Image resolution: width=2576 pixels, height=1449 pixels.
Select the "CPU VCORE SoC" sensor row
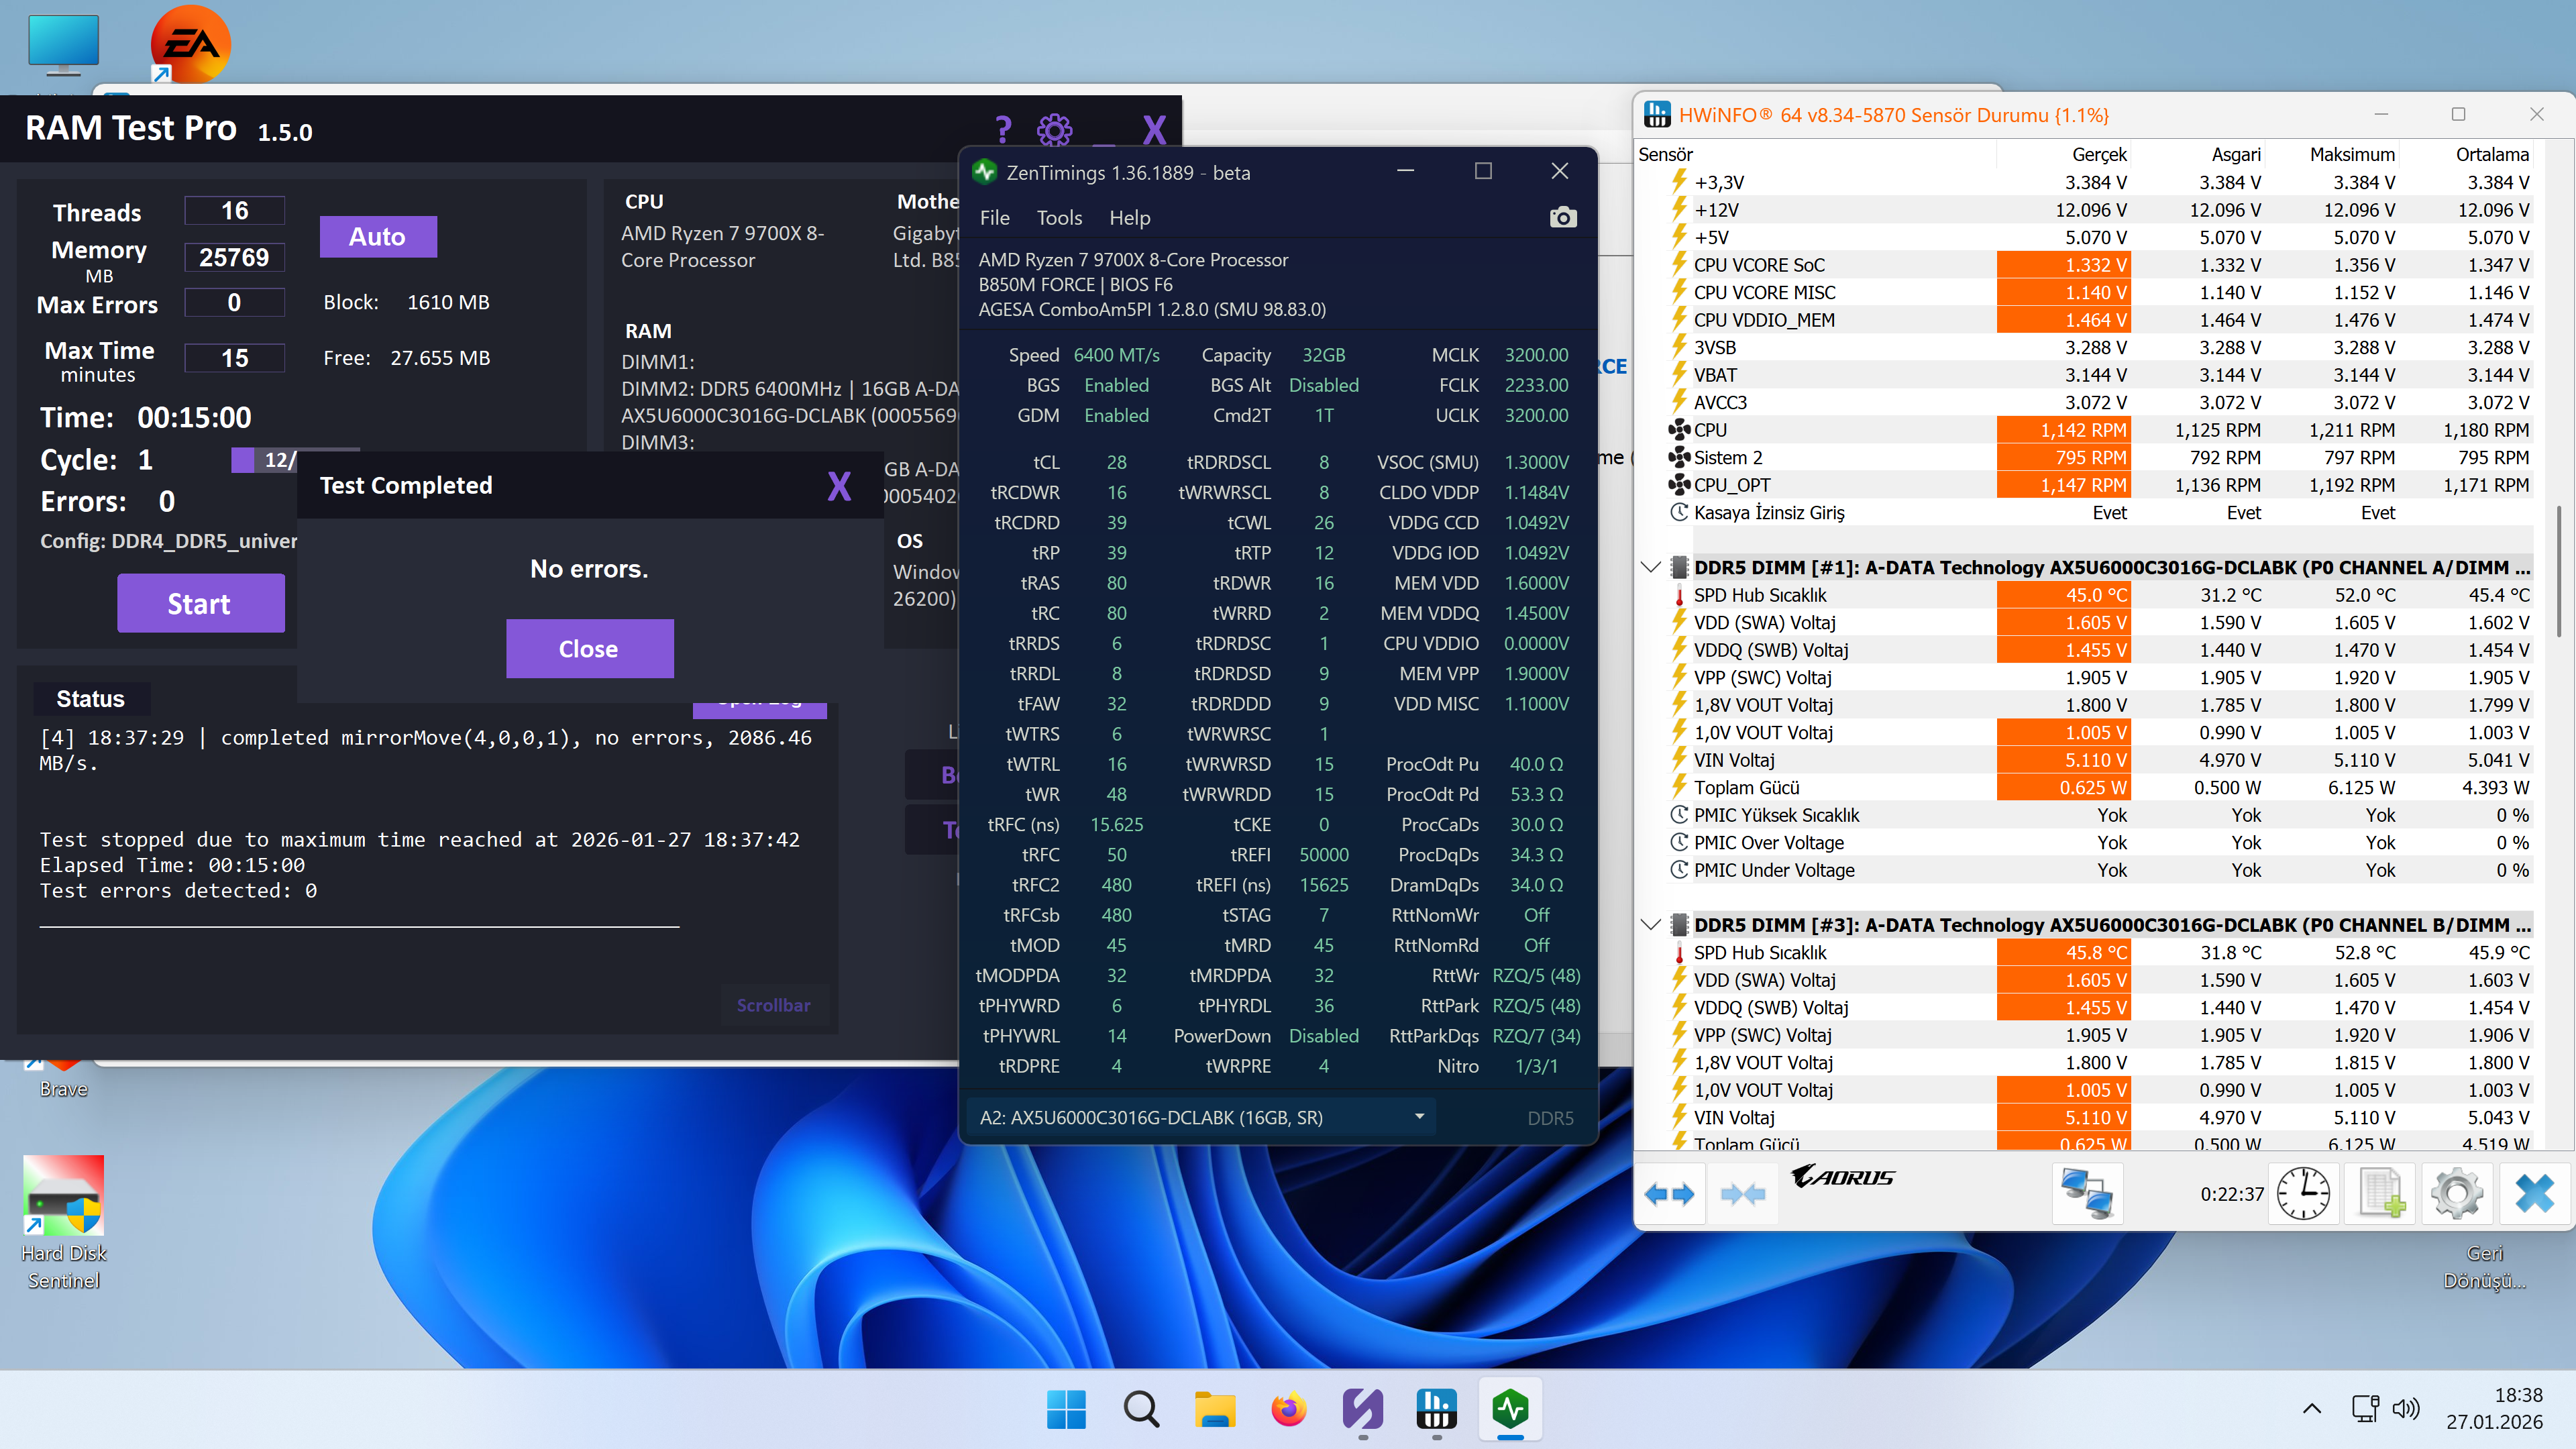[2084, 265]
